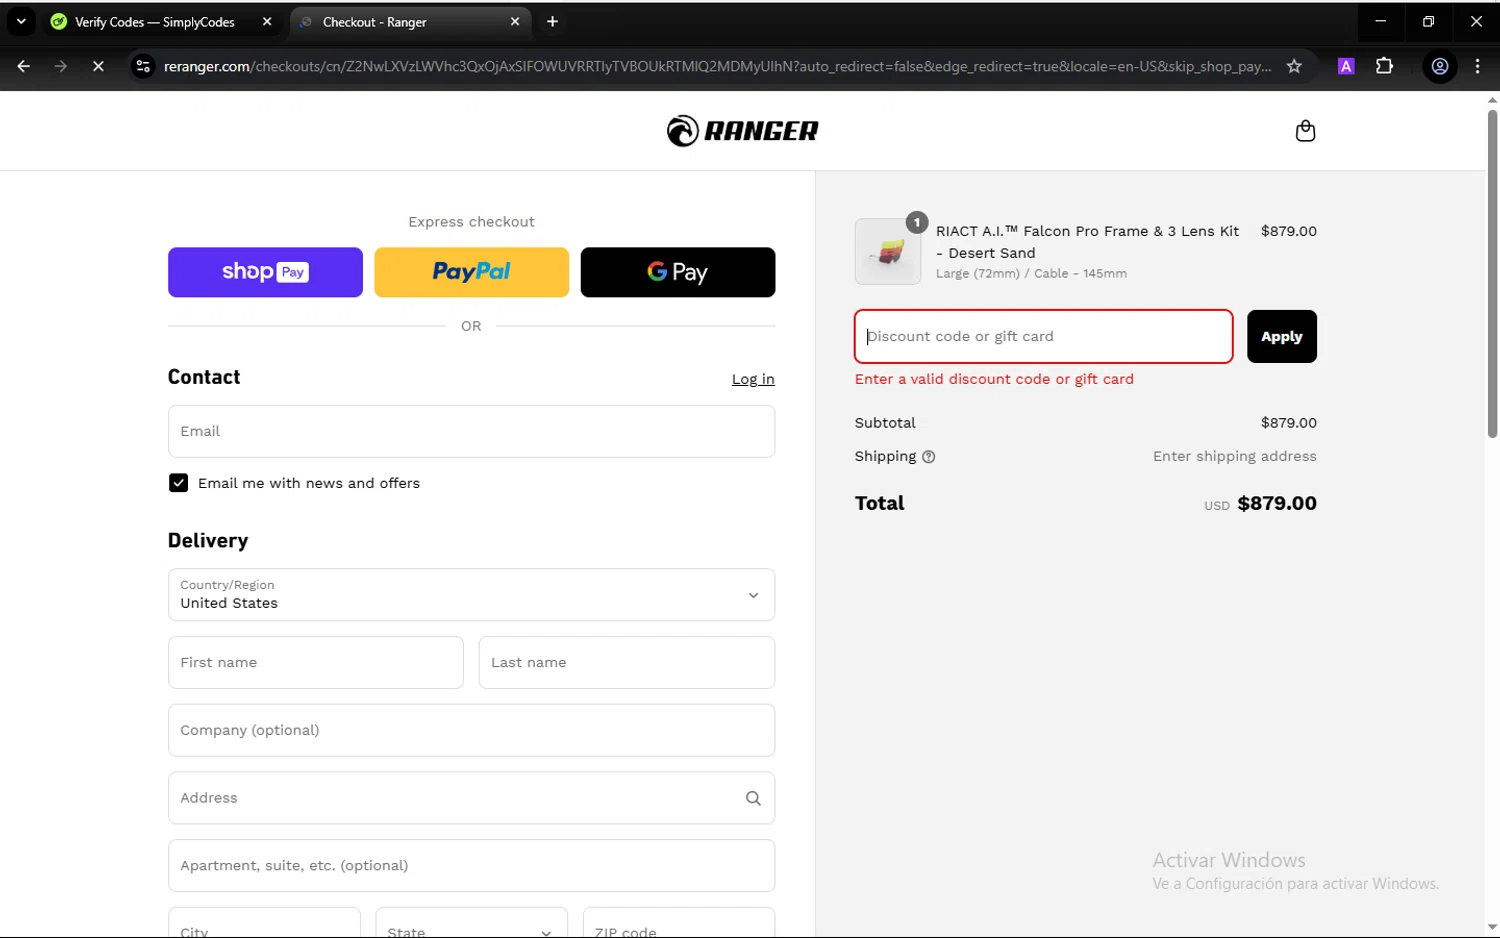Screen dimensions: 1500x938
Task: Stop loading the page
Action: click(98, 66)
